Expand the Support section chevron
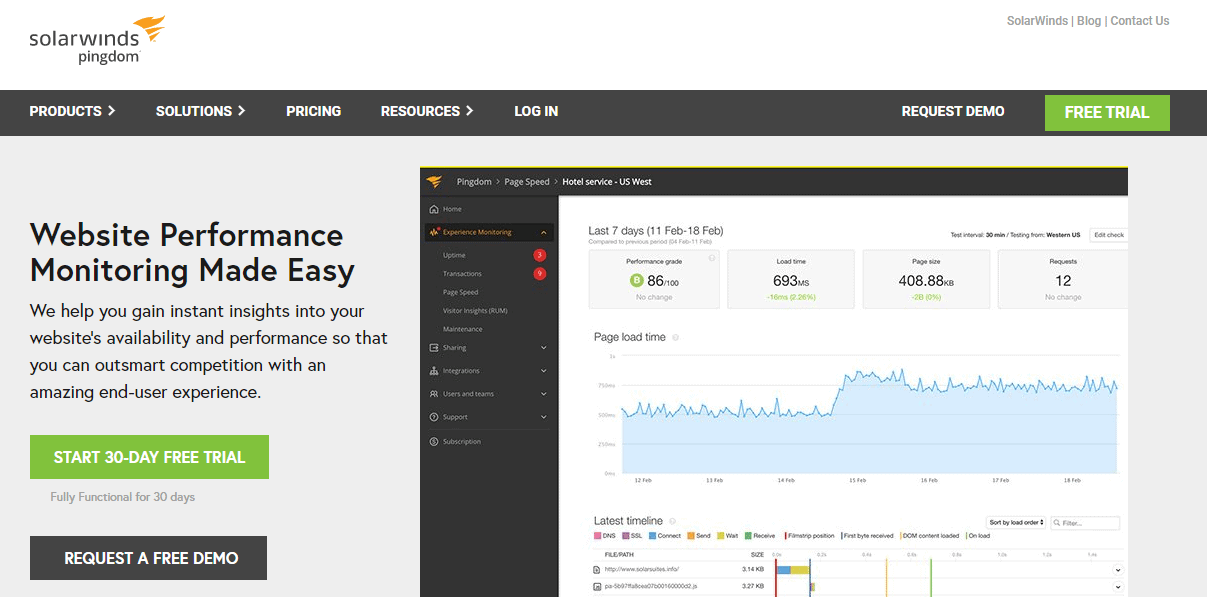The width and height of the screenshot is (1207, 597). pos(544,417)
